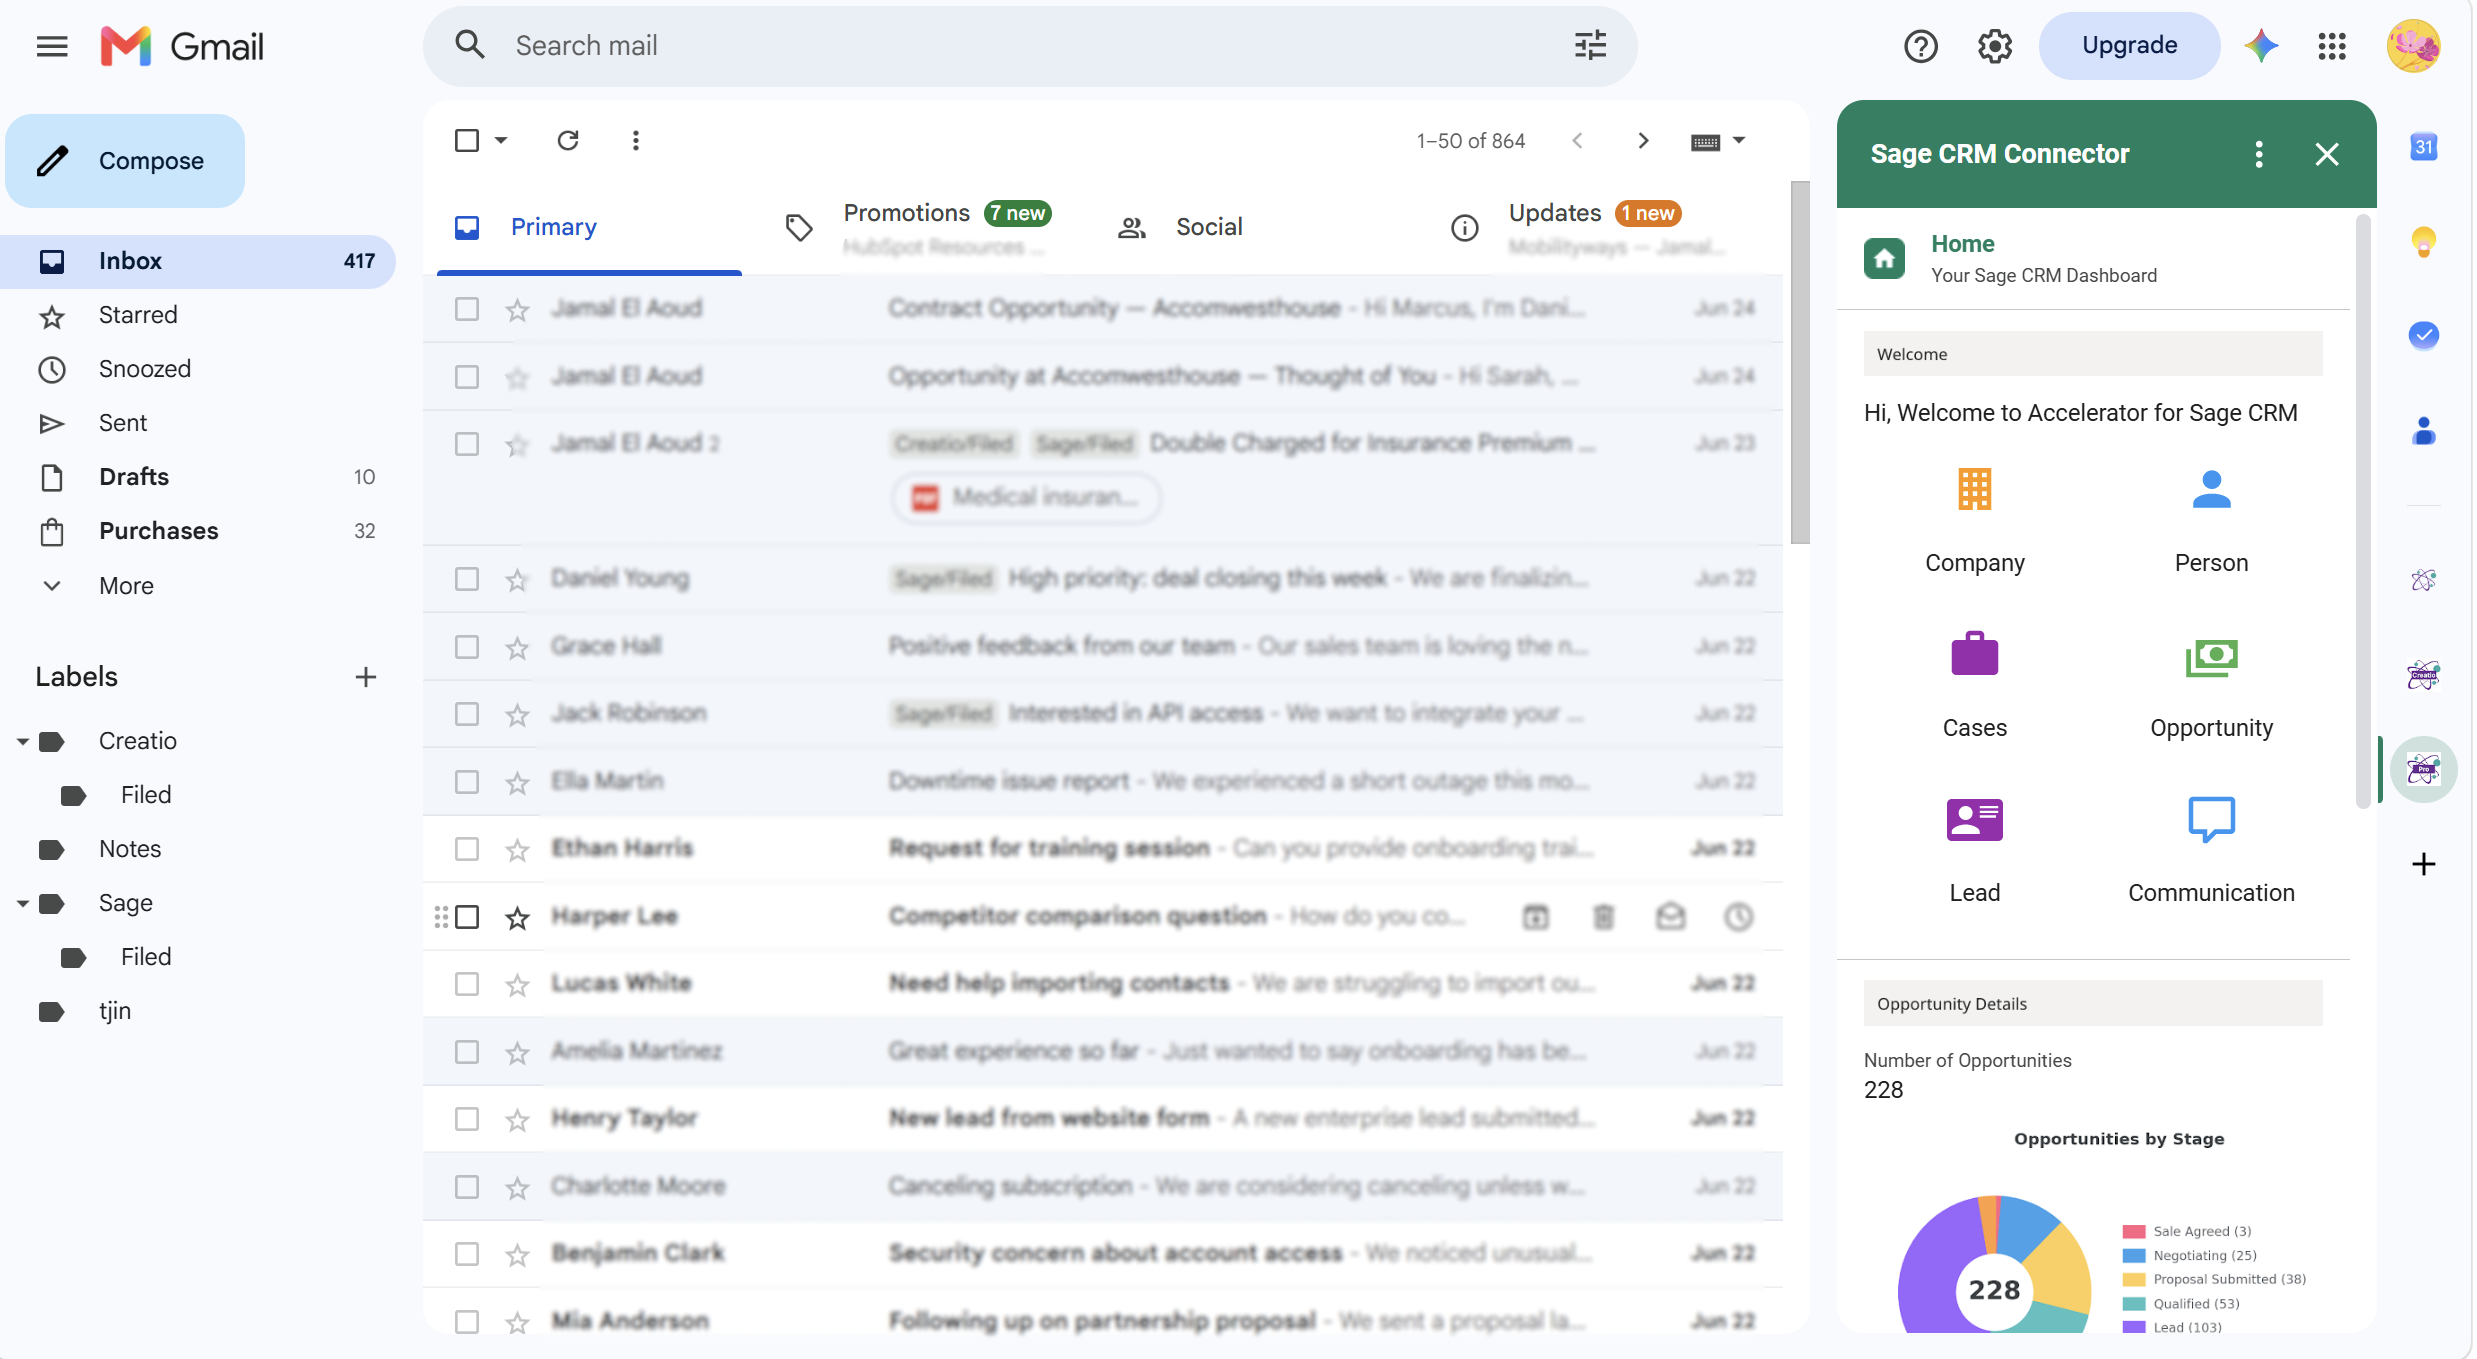Screen dimensions: 2477x1359
Task: Open the Company icon in Sage CRM panel
Action: point(1974,489)
